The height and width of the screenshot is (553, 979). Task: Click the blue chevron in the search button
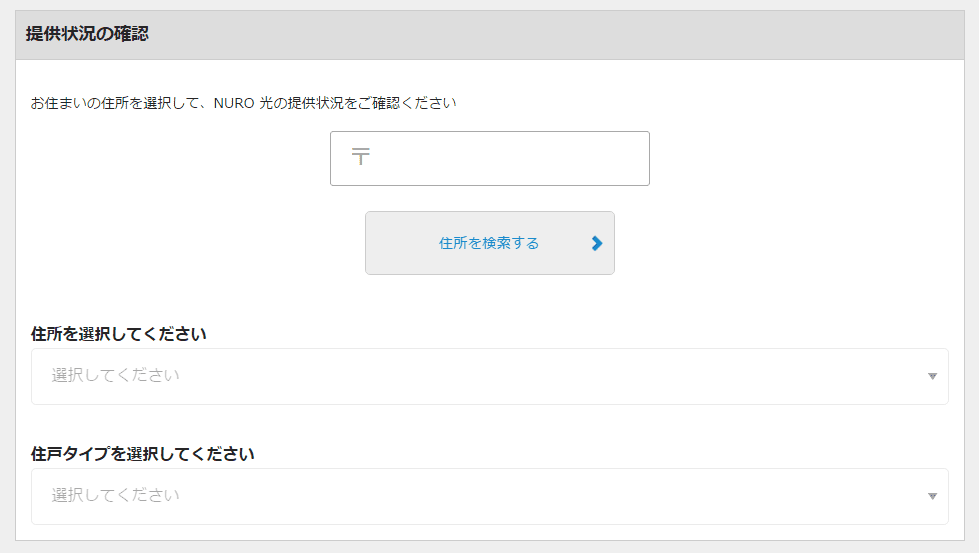[x=597, y=243]
